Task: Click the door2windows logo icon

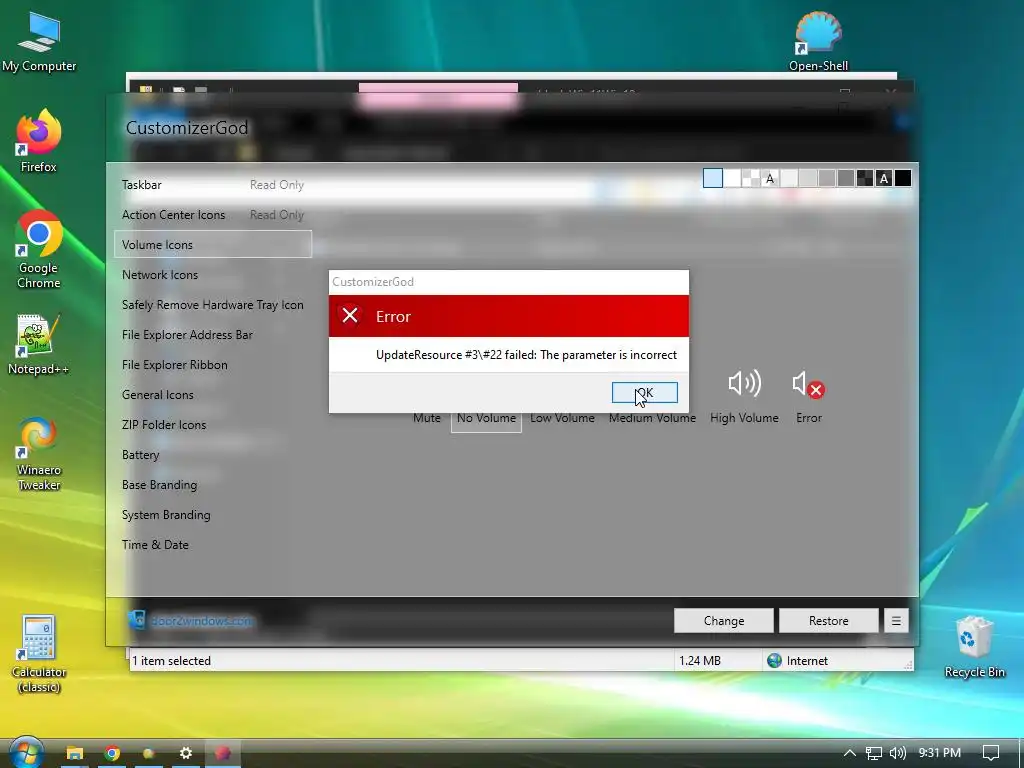Action: click(x=136, y=620)
